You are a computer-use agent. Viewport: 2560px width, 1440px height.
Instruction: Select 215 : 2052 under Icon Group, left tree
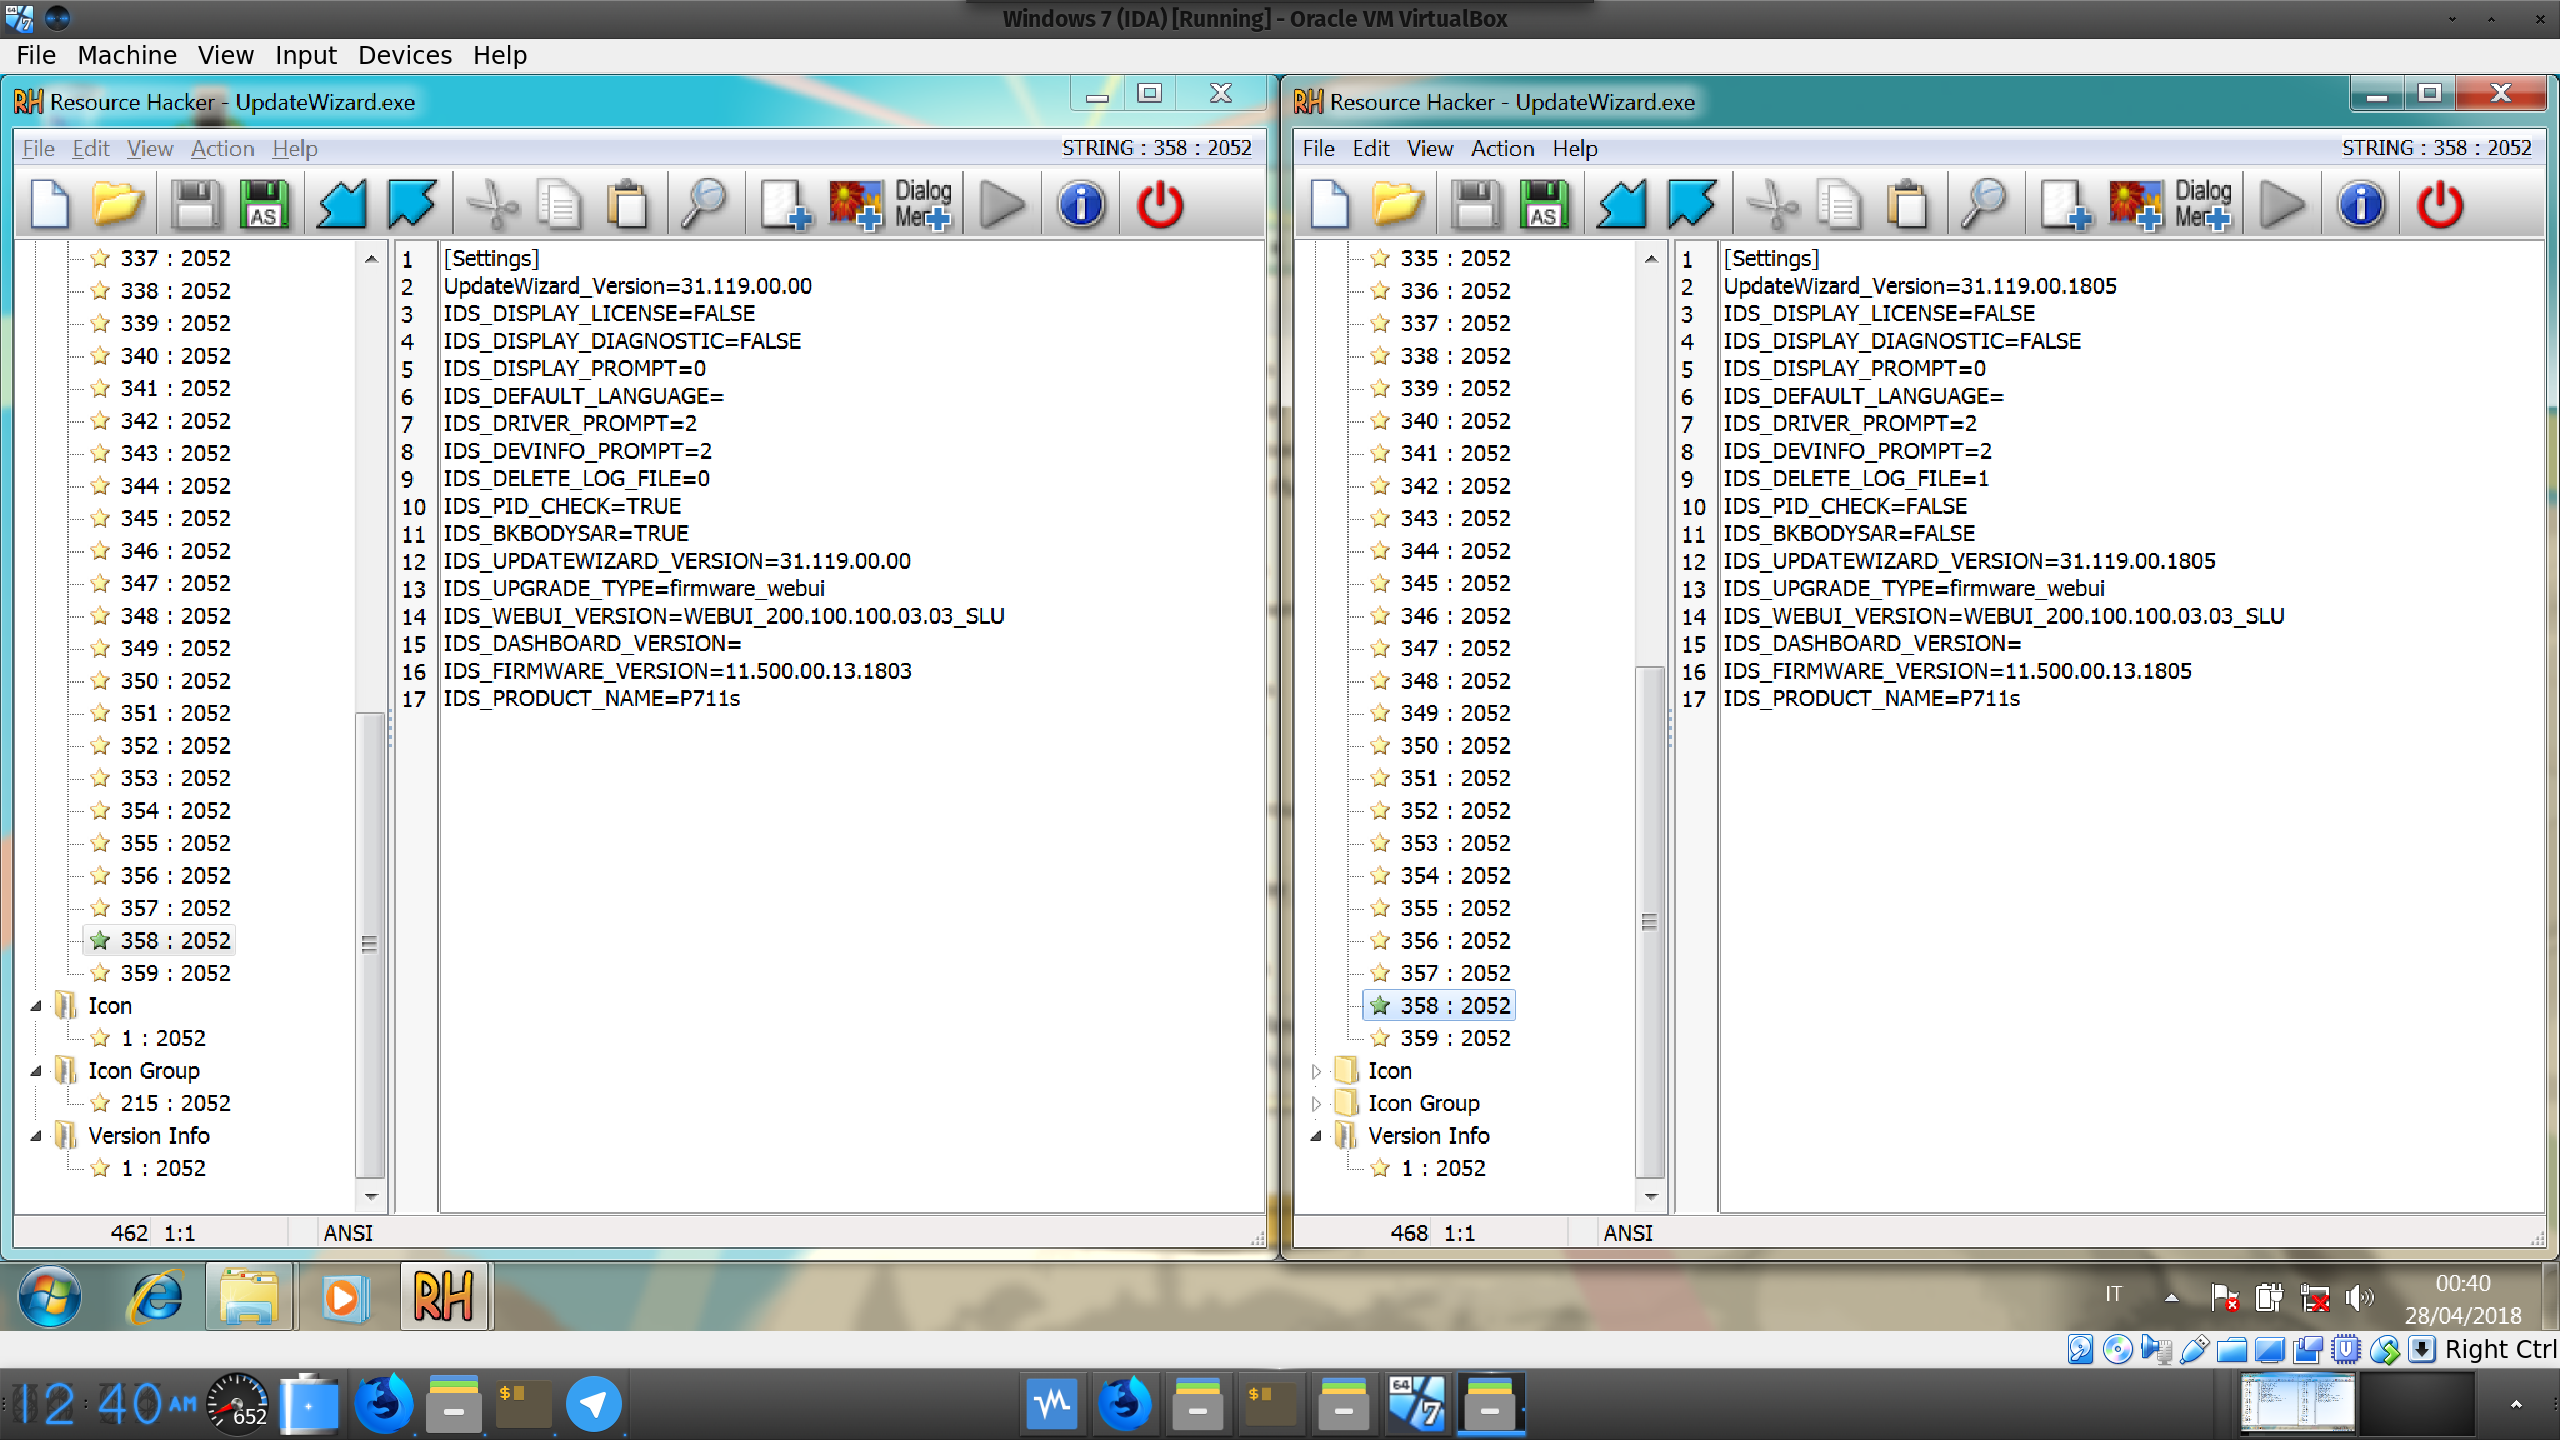(x=160, y=1103)
